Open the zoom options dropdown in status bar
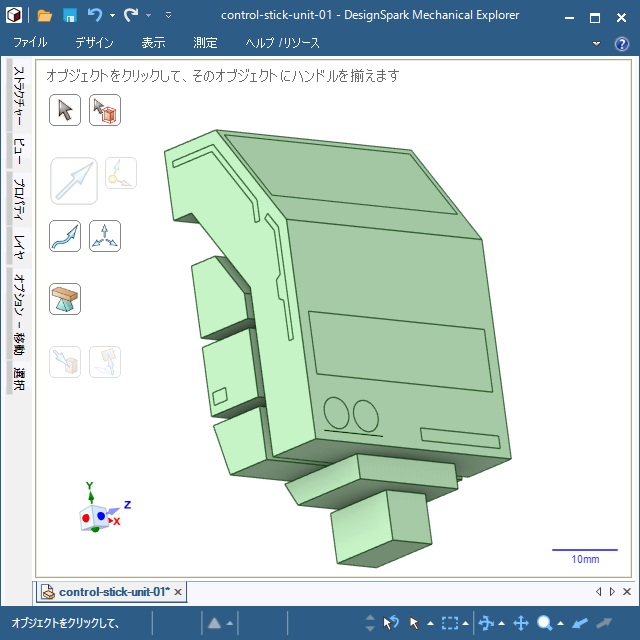The height and width of the screenshot is (640, 640). (x=560, y=624)
